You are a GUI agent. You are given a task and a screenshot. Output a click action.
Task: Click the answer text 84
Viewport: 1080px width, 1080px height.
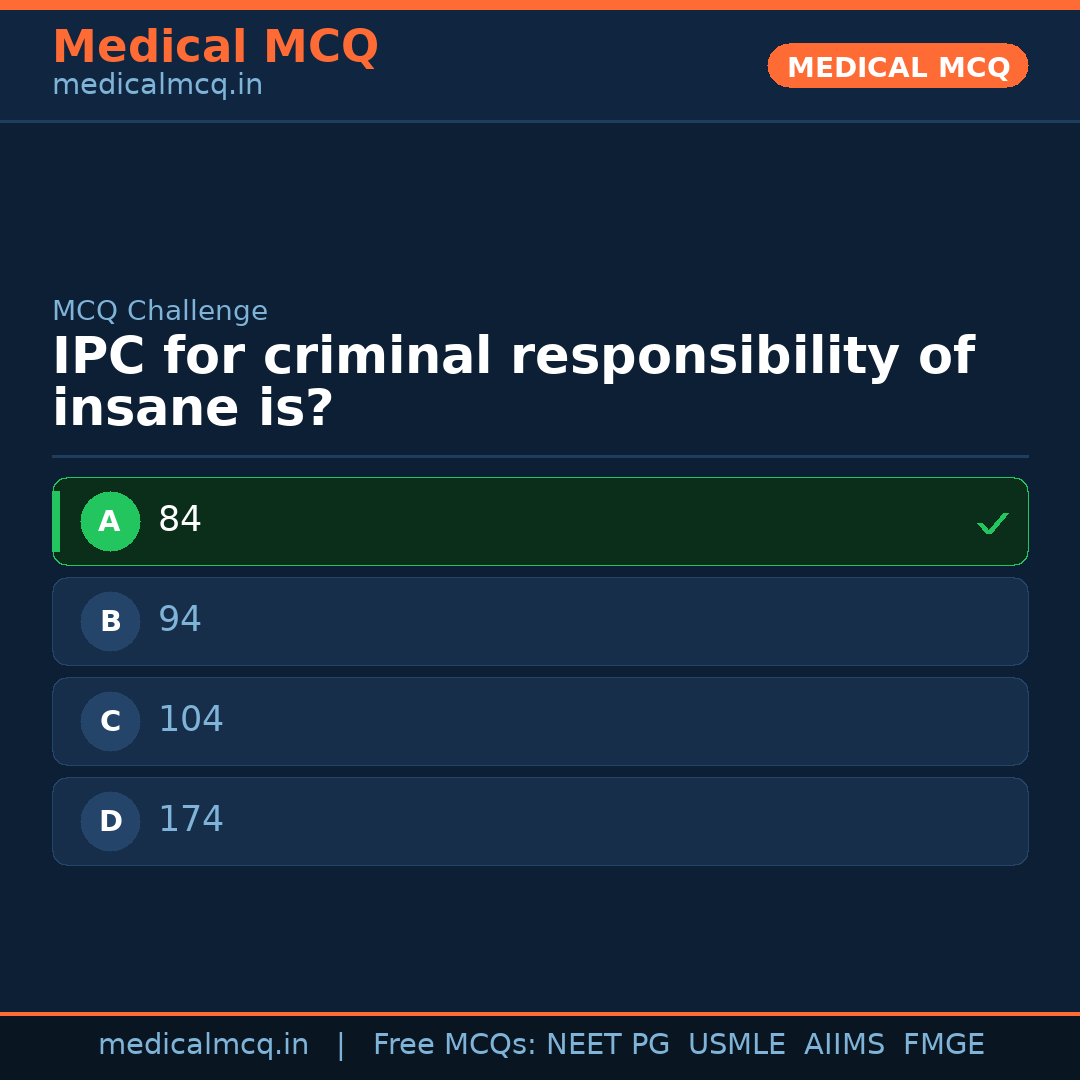pyautogui.click(x=180, y=520)
